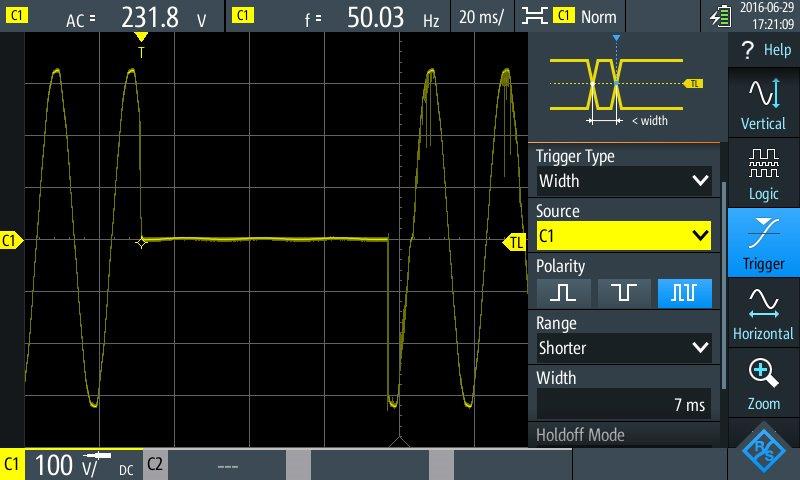Select the Trigger menu icon
Image resolution: width=800 pixels, height=480 pixels.
click(763, 243)
